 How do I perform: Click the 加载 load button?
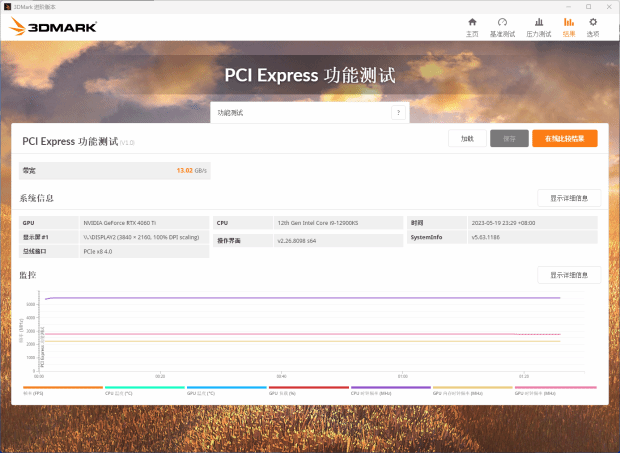[x=467, y=138]
